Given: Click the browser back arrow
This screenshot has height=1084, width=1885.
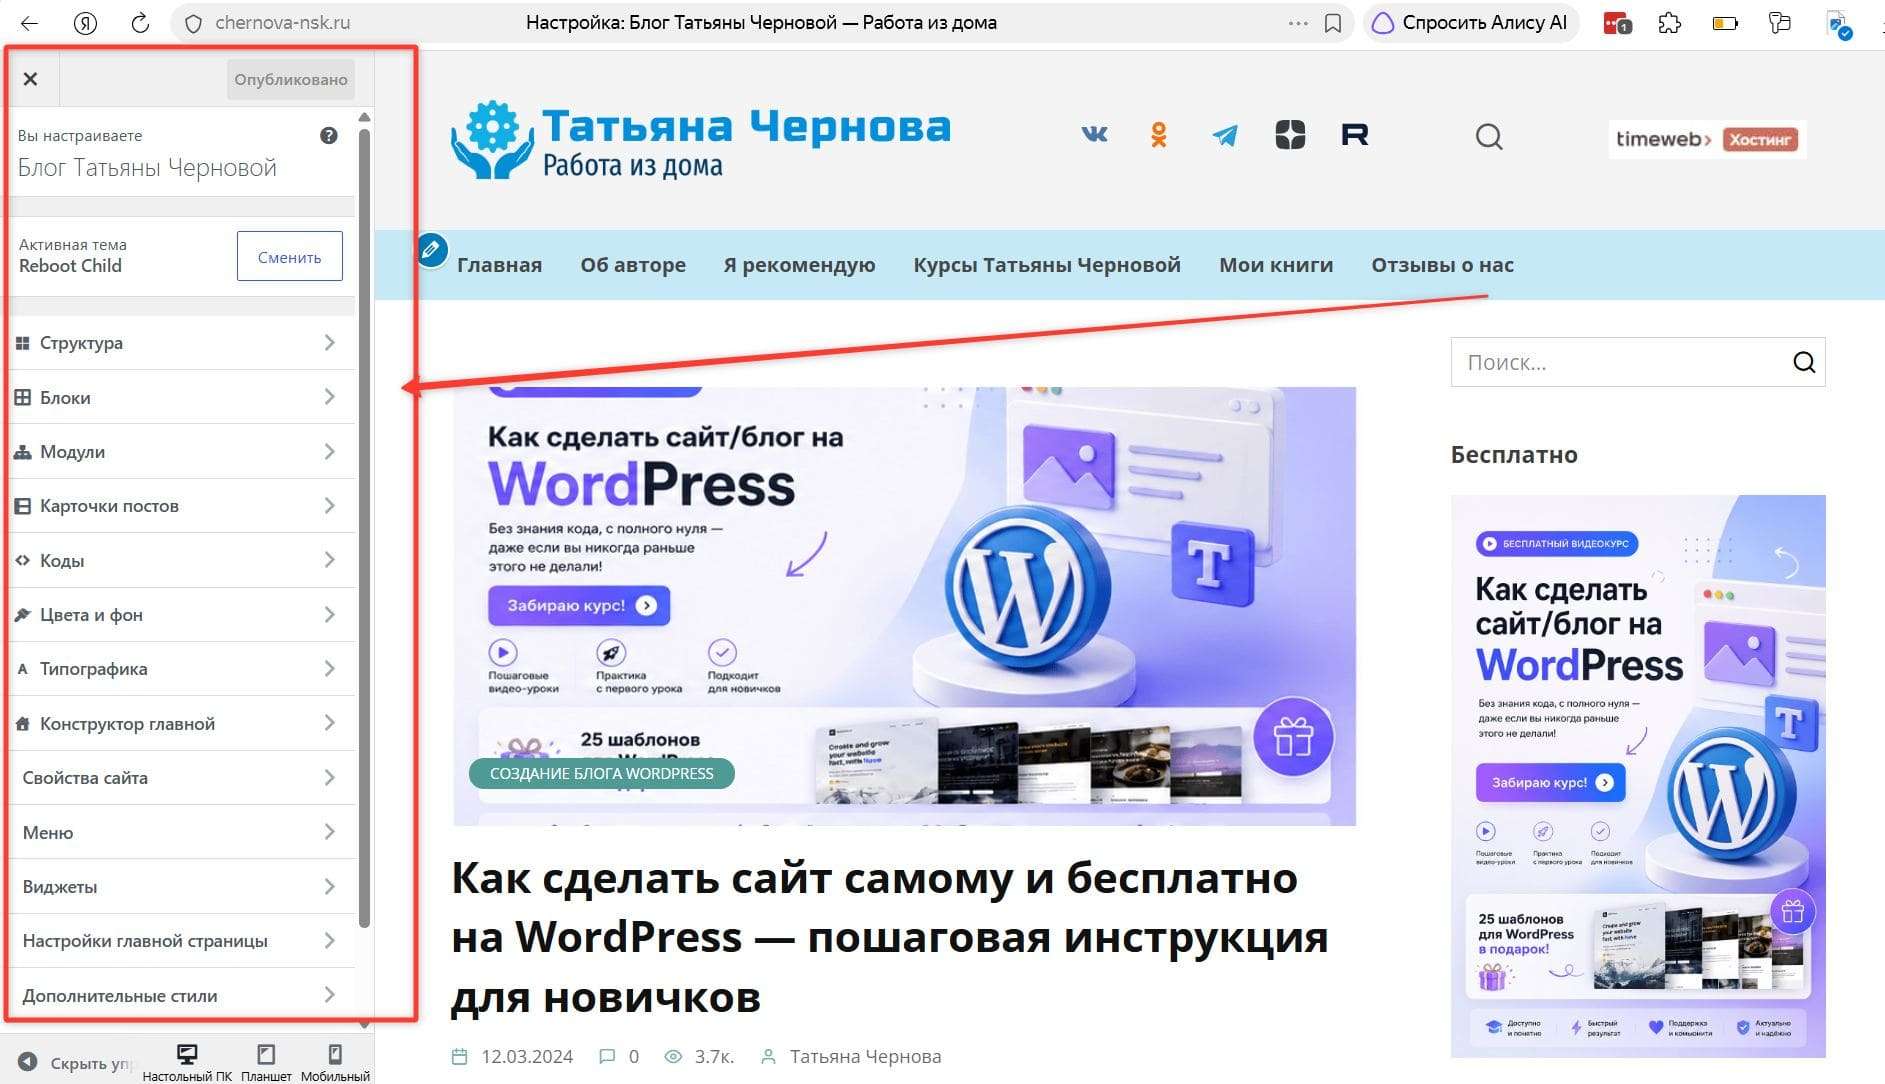Looking at the screenshot, I should 29,23.
